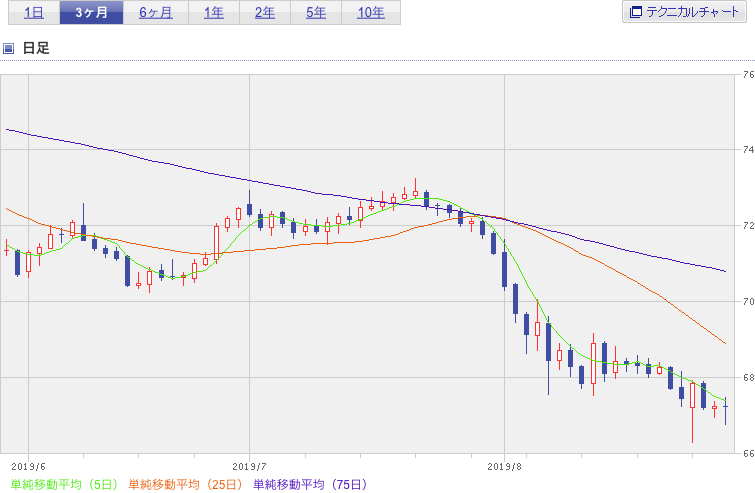This screenshot has height=493, width=755.
Task: Click the 74 y-axis price label
Action: 748,150
